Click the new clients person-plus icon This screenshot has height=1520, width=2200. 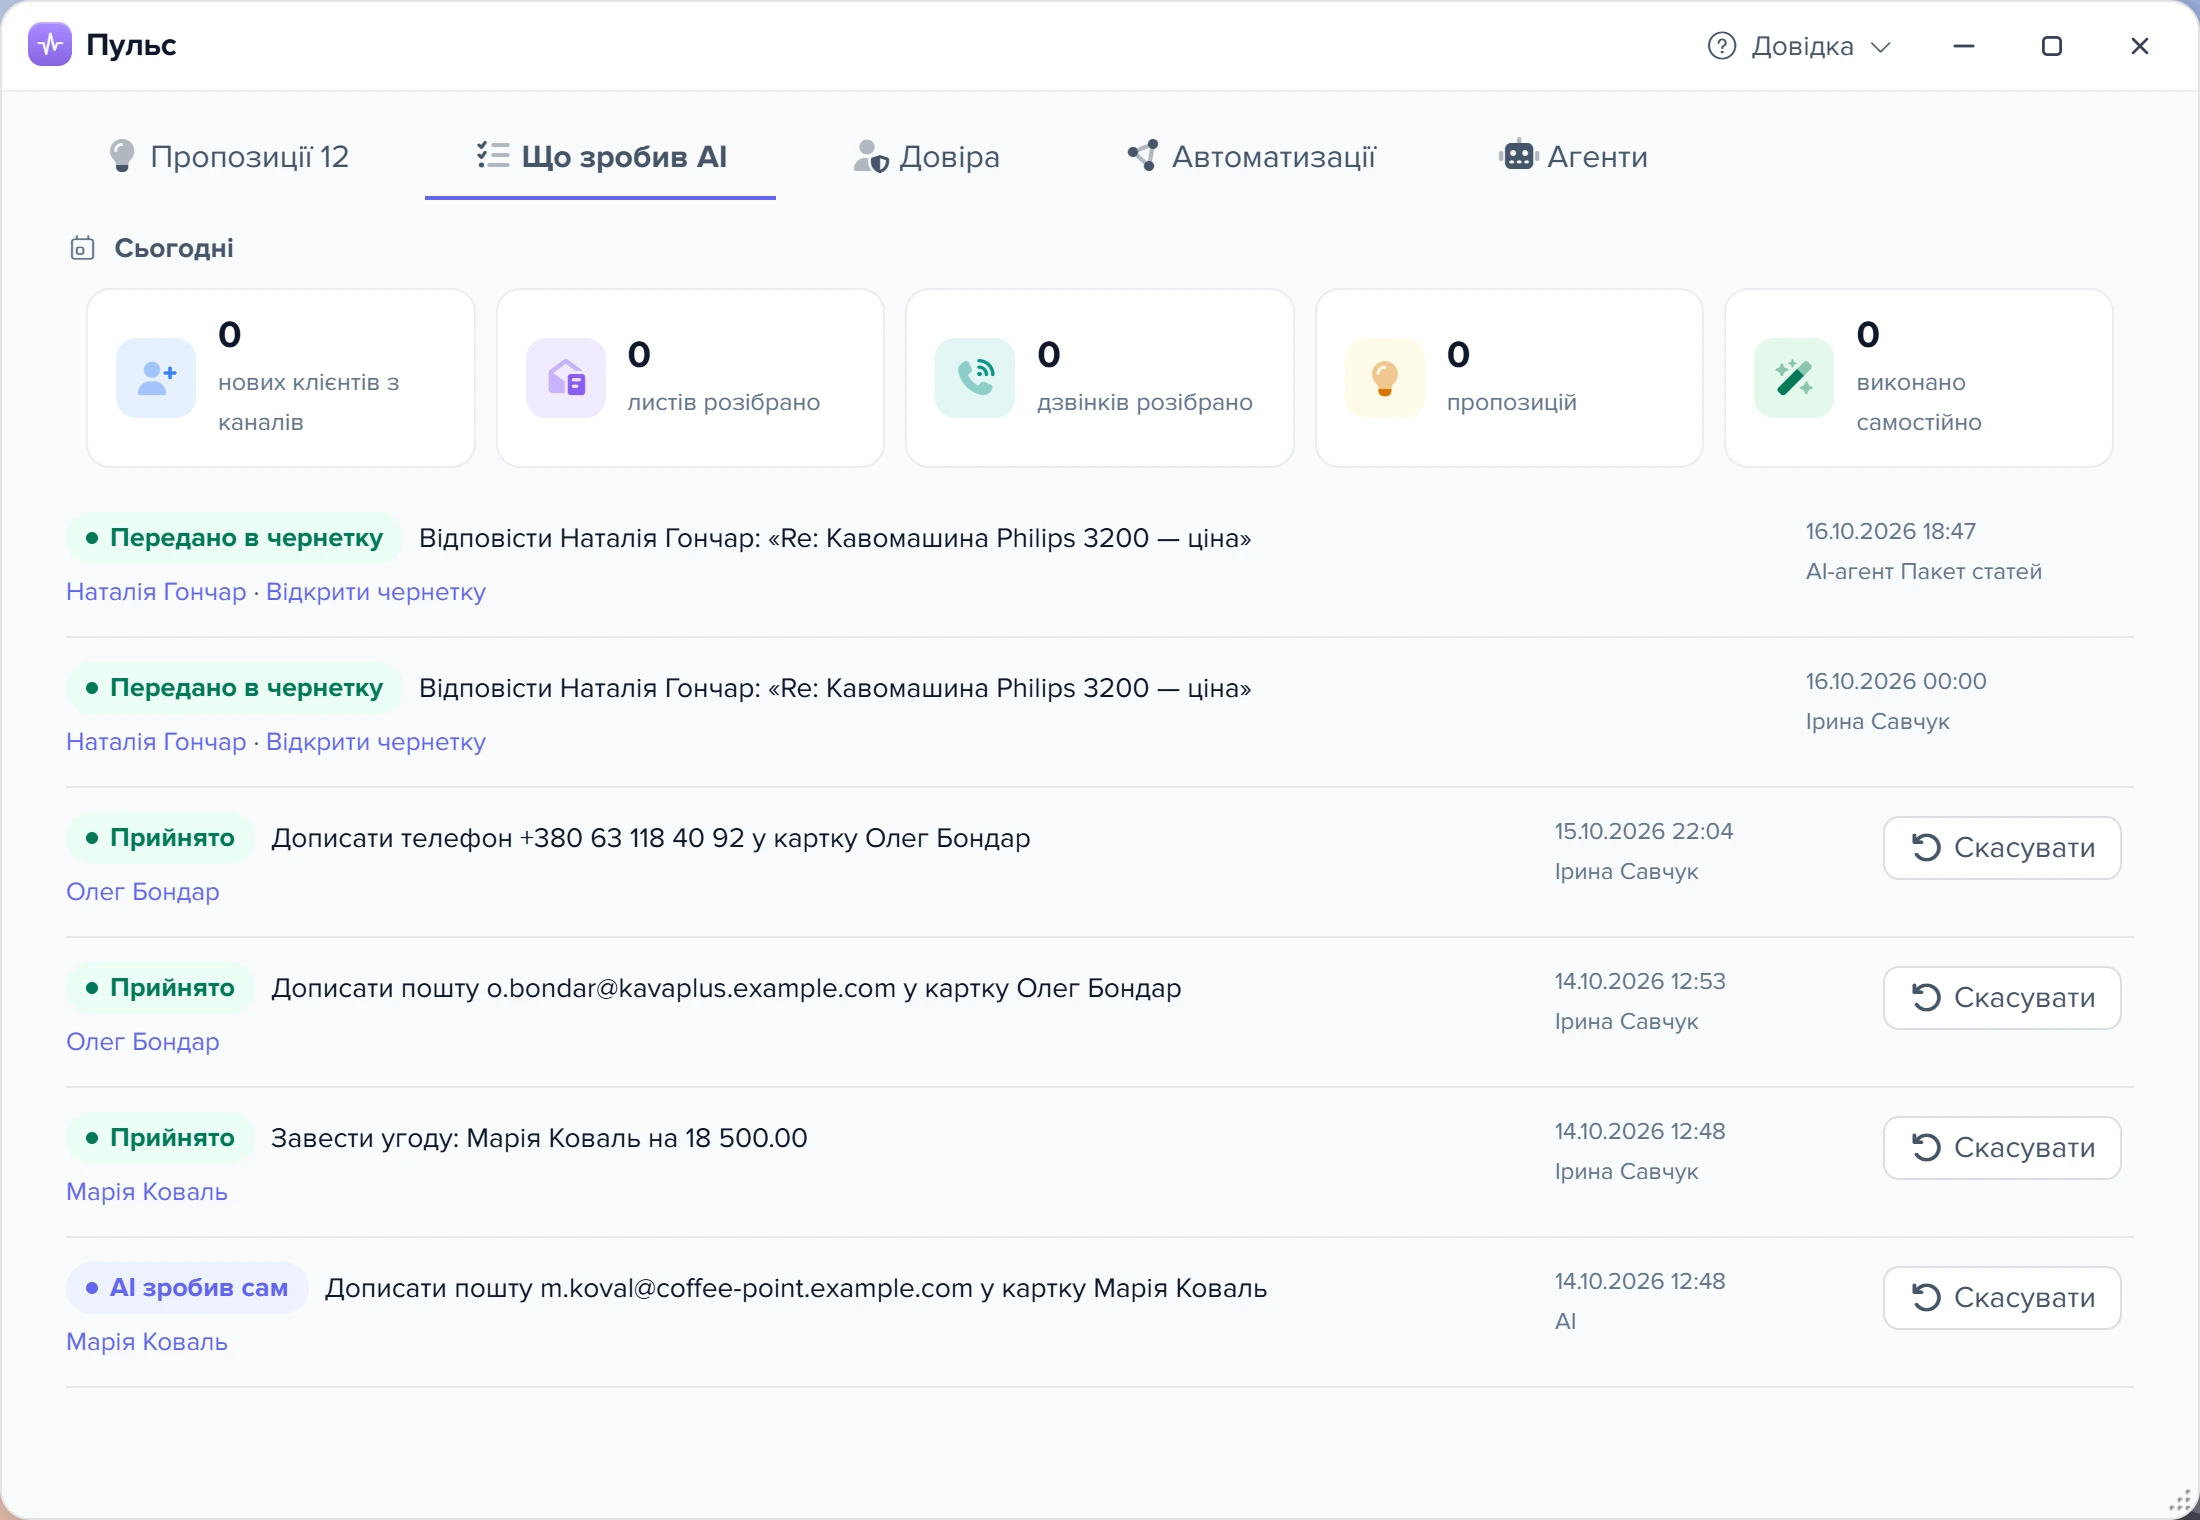point(156,378)
